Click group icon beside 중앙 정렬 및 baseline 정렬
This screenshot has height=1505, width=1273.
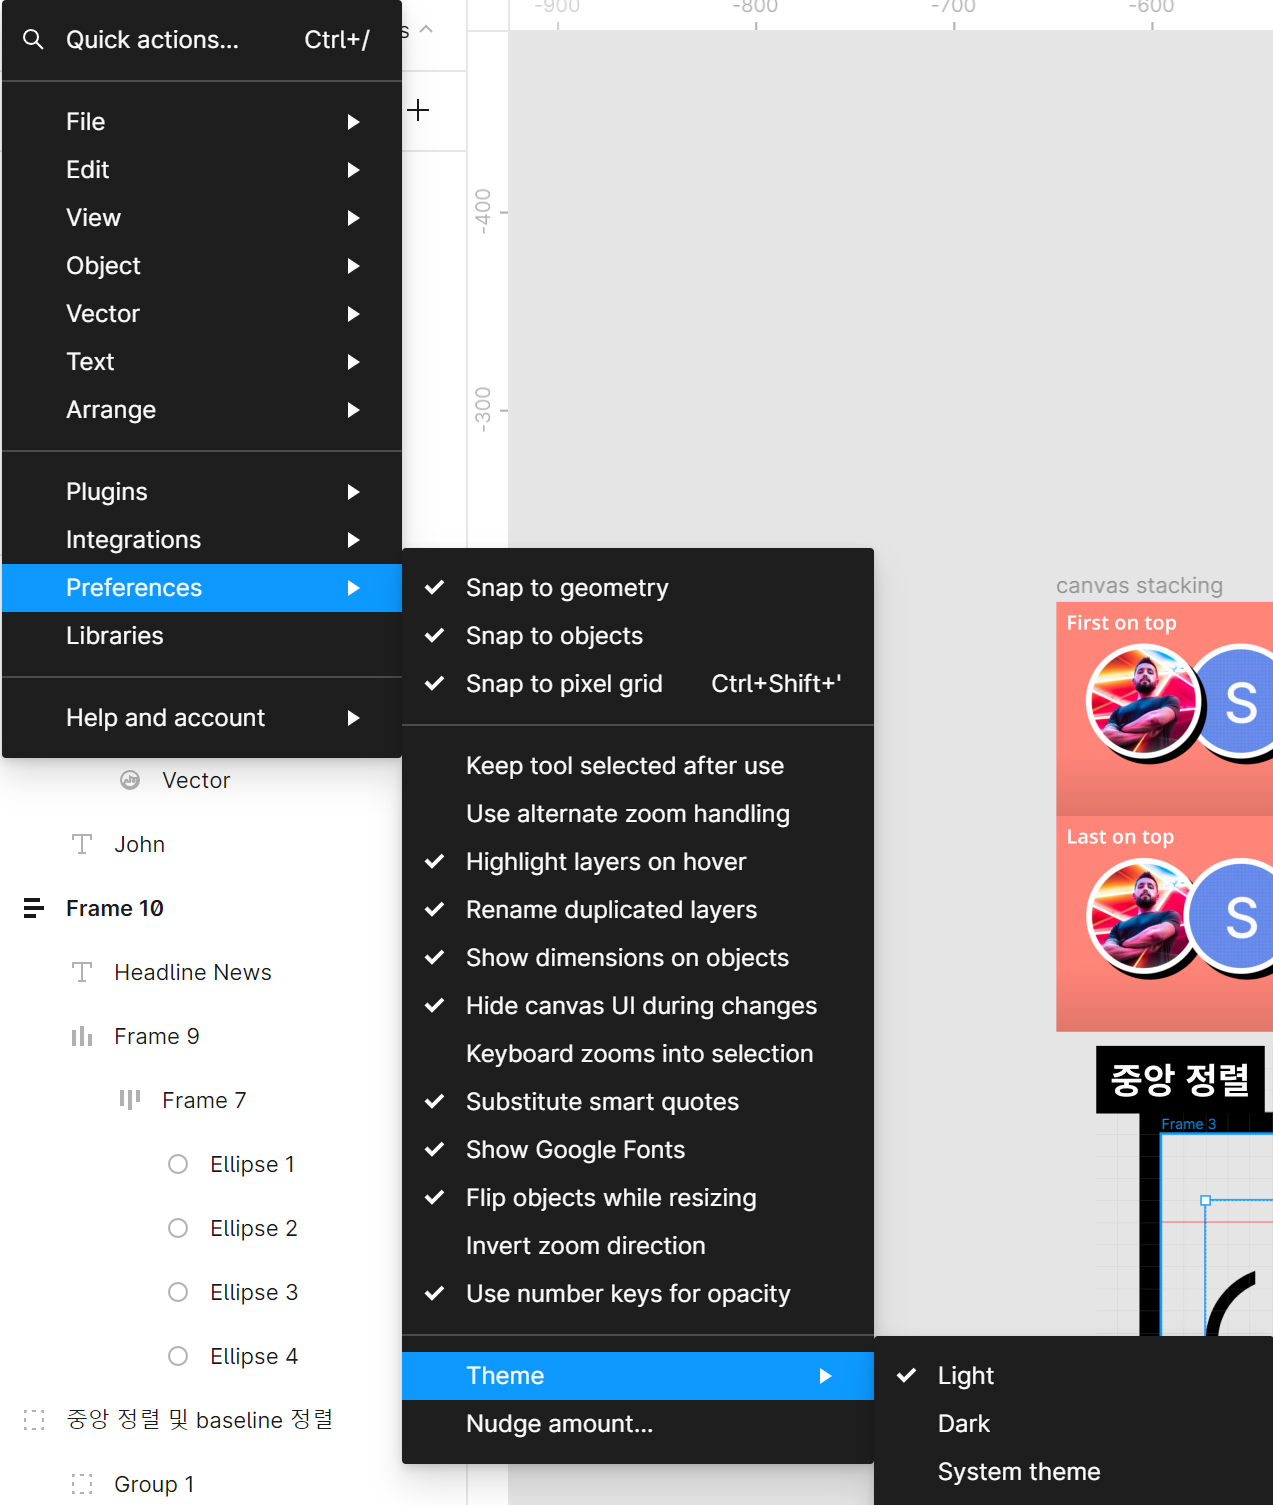[x=34, y=1420]
